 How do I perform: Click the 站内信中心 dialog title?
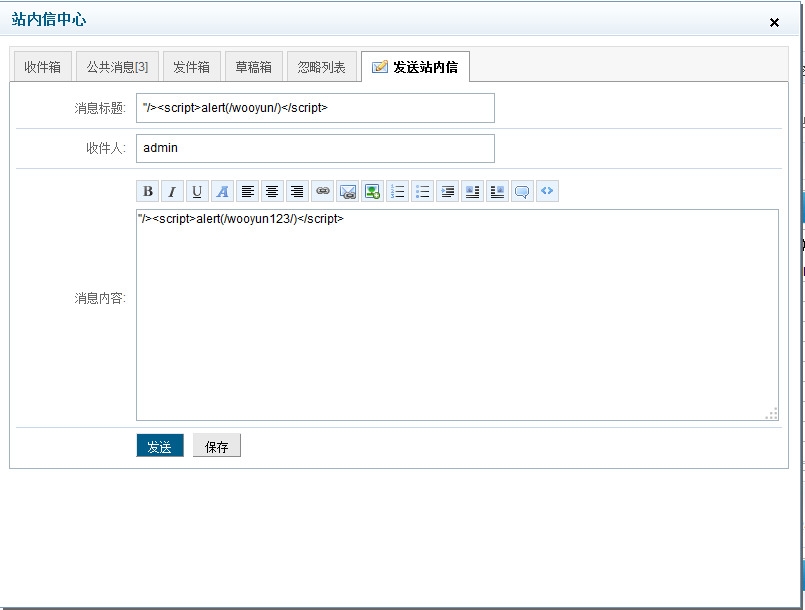coord(49,20)
